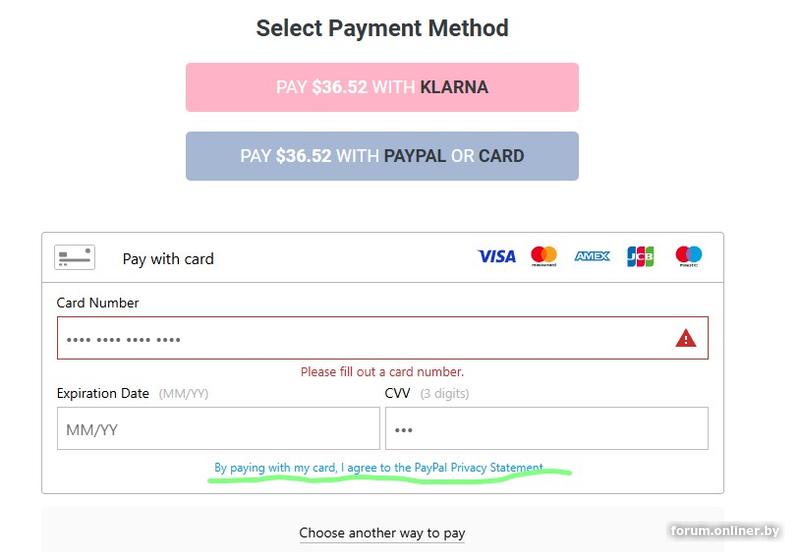
Task: Click the red warning triangle icon
Action: (685, 339)
